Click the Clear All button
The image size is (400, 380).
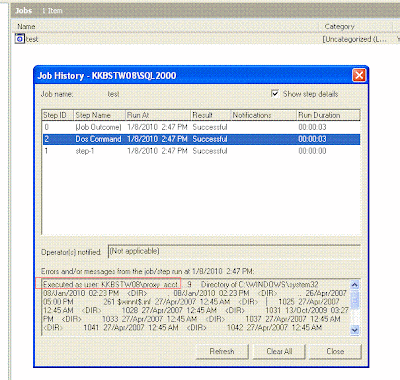(279, 351)
